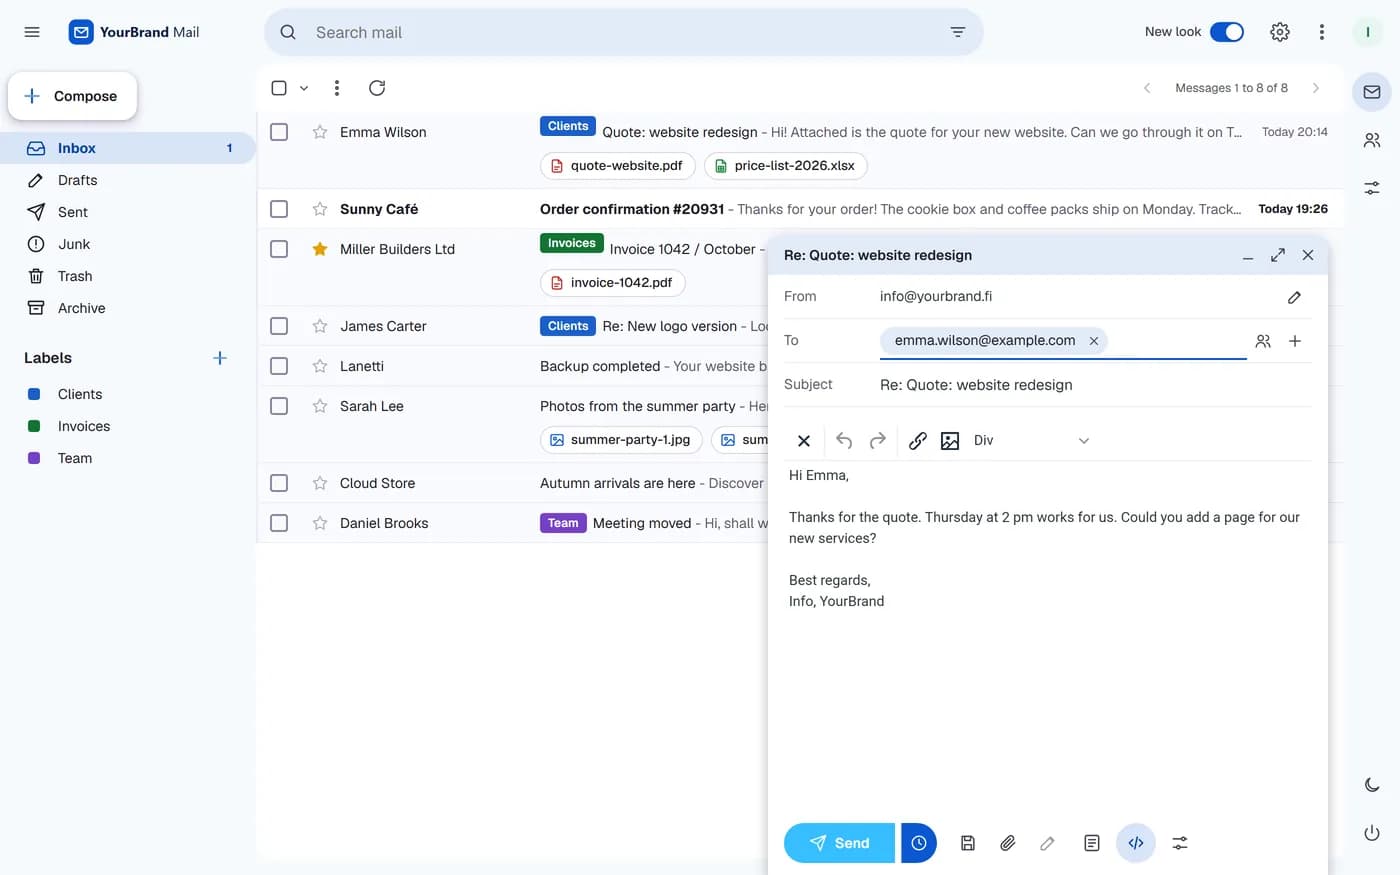This screenshot has height=875, width=1400.
Task: Open search filter options in search bar
Action: coord(957,32)
